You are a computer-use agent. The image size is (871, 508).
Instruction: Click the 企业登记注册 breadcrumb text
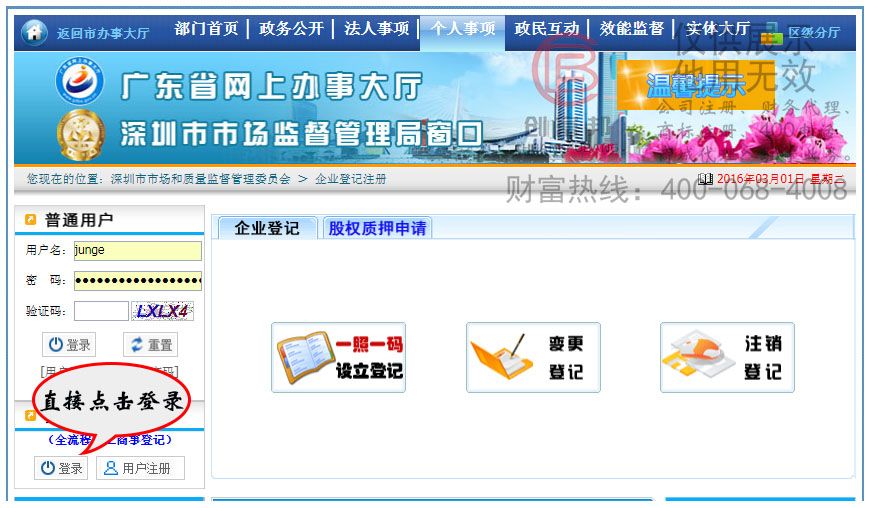pos(351,179)
